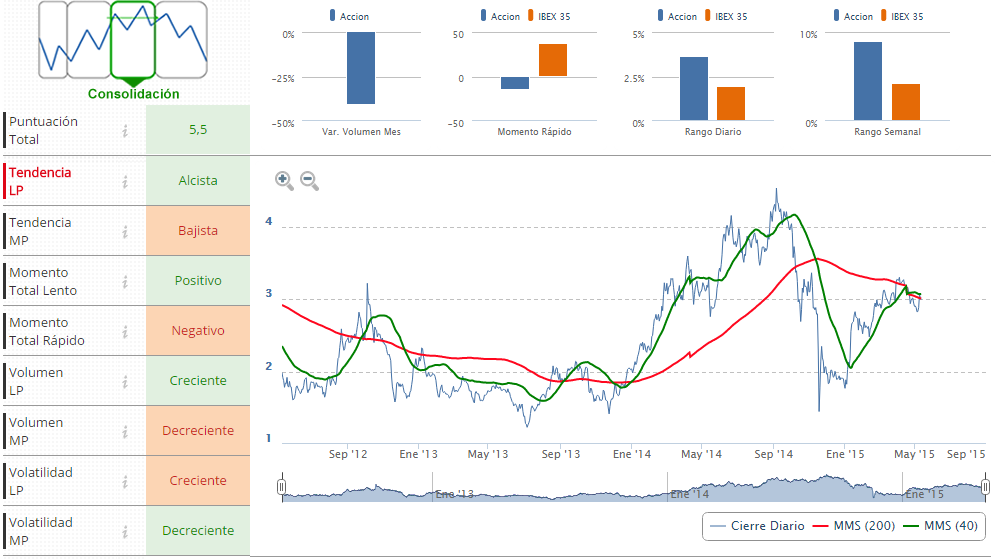Click the Consolidación phase label

tap(133, 94)
